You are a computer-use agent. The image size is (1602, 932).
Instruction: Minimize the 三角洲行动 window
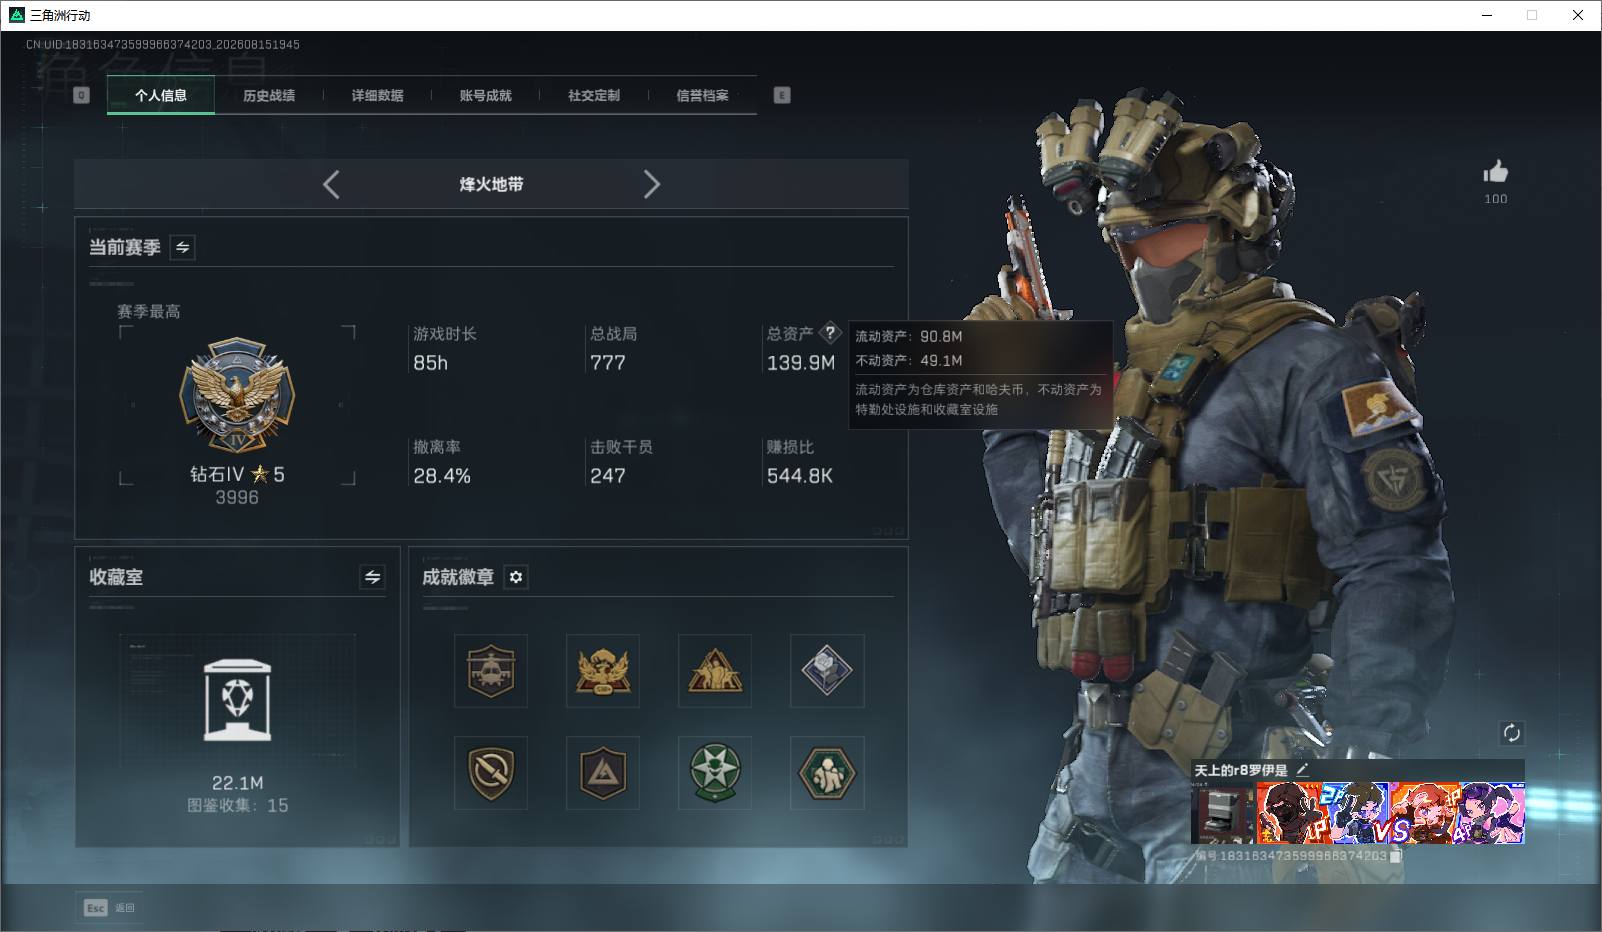[1487, 15]
